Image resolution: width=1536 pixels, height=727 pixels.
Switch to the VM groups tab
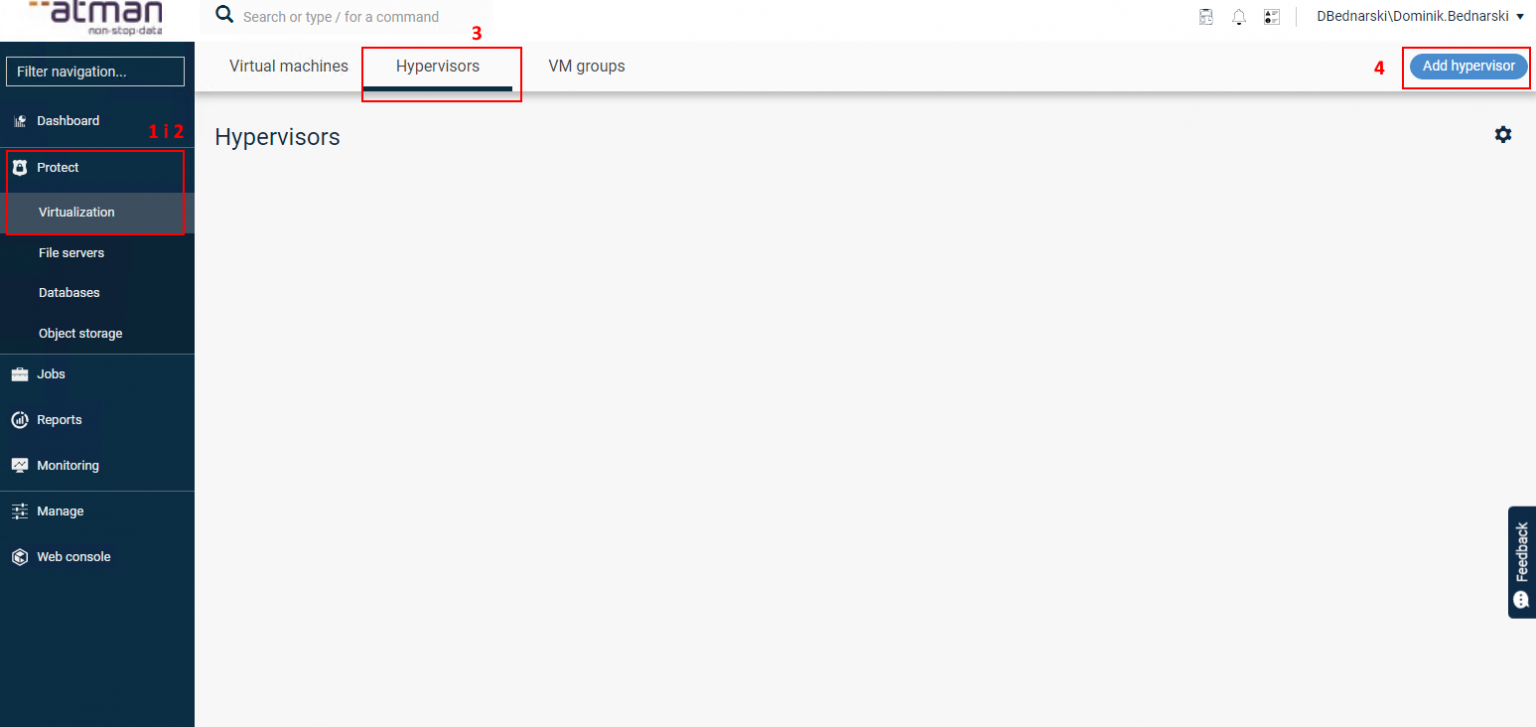pyautogui.click(x=586, y=66)
